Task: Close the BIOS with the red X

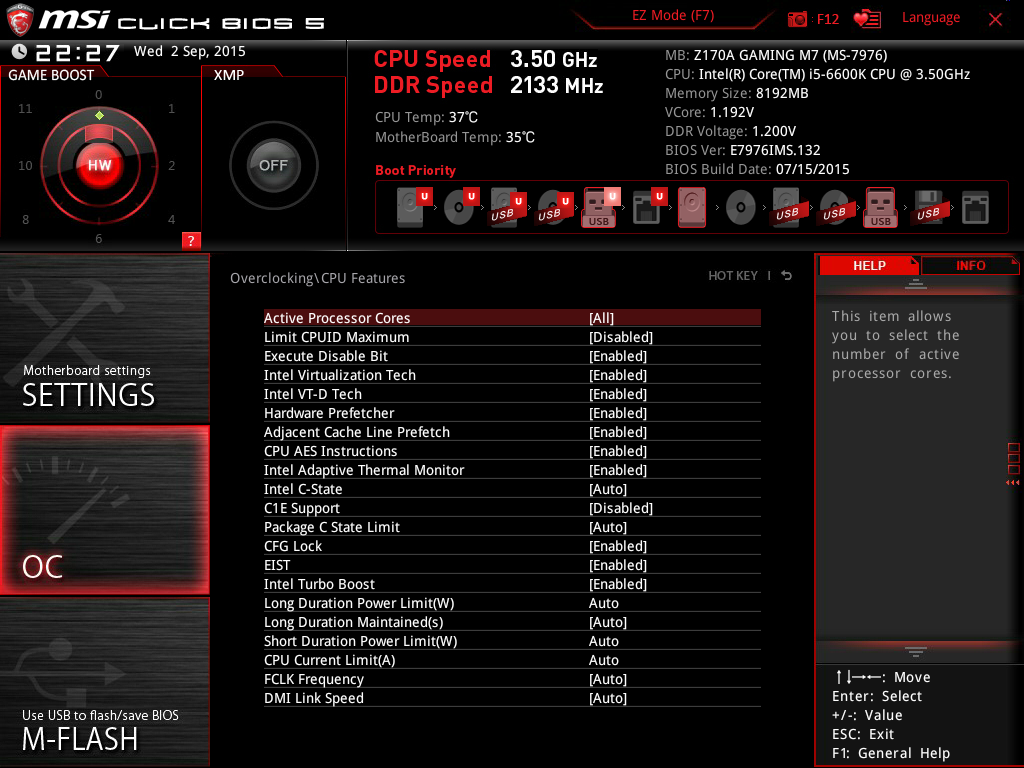Action: point(995,19)
